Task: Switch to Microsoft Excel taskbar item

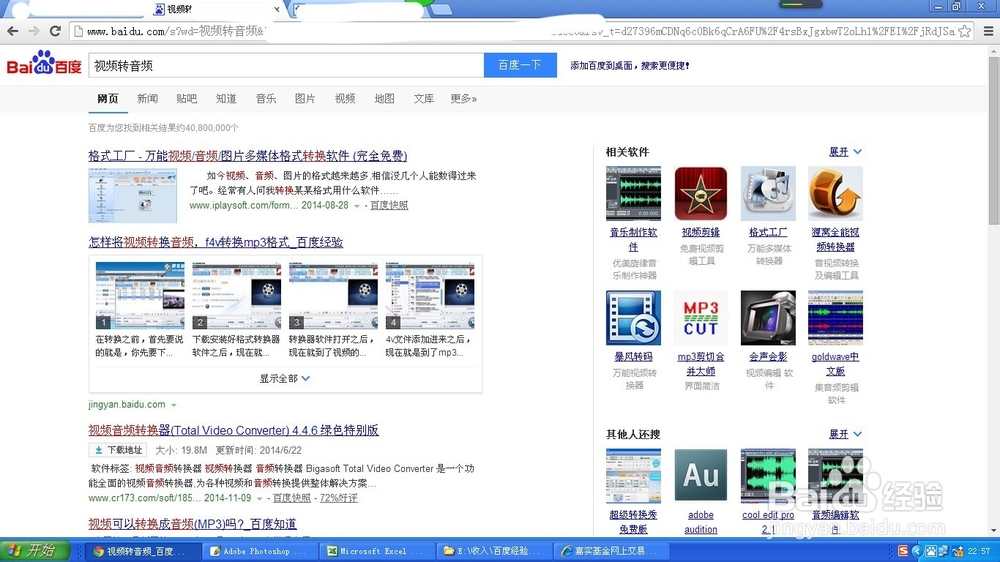Action: [x=376, y=551]
